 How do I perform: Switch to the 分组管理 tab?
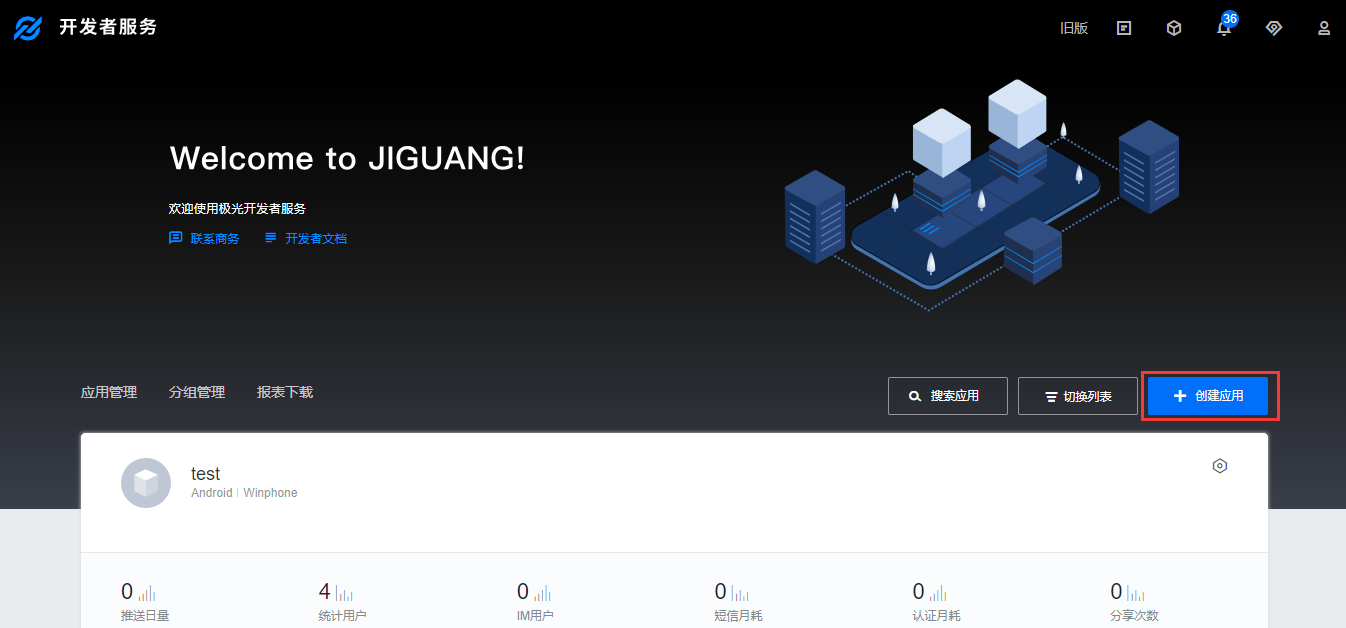coord(197,392)
